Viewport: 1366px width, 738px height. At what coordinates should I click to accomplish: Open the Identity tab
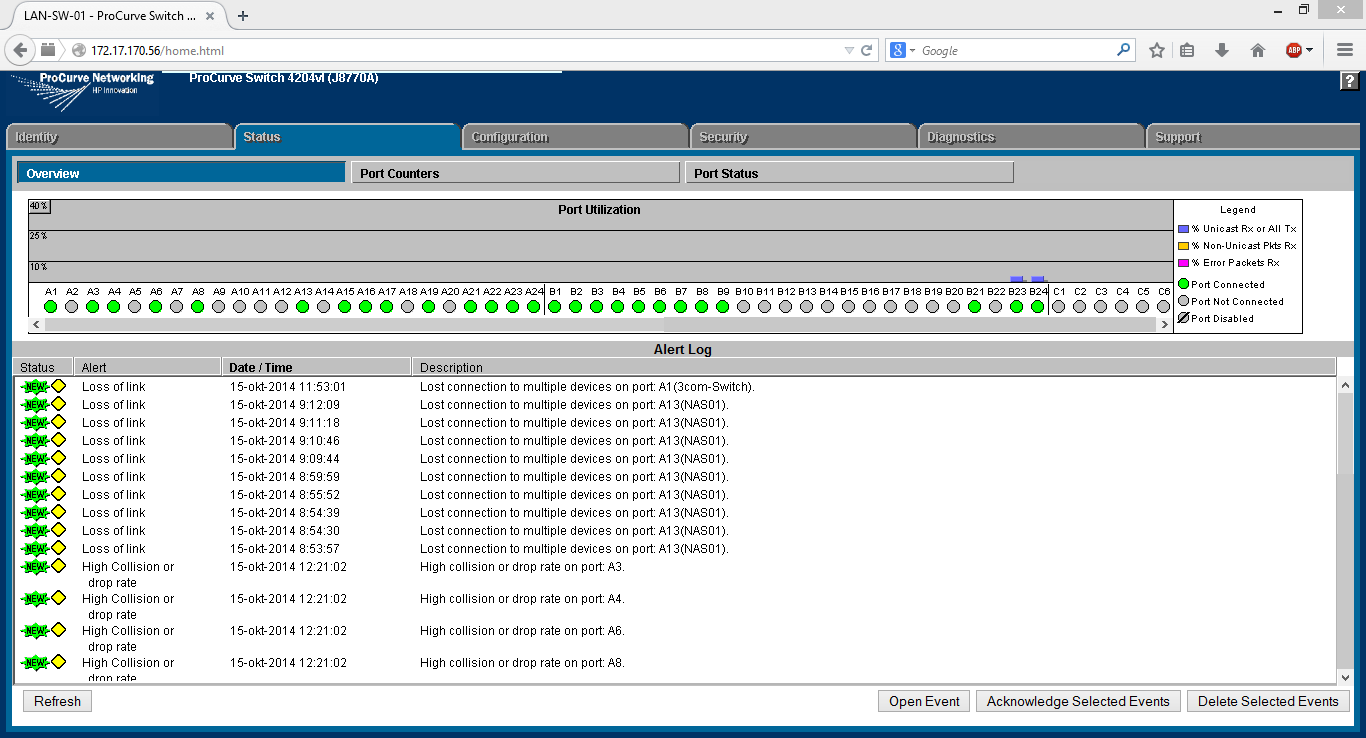[x=119, y=137]
